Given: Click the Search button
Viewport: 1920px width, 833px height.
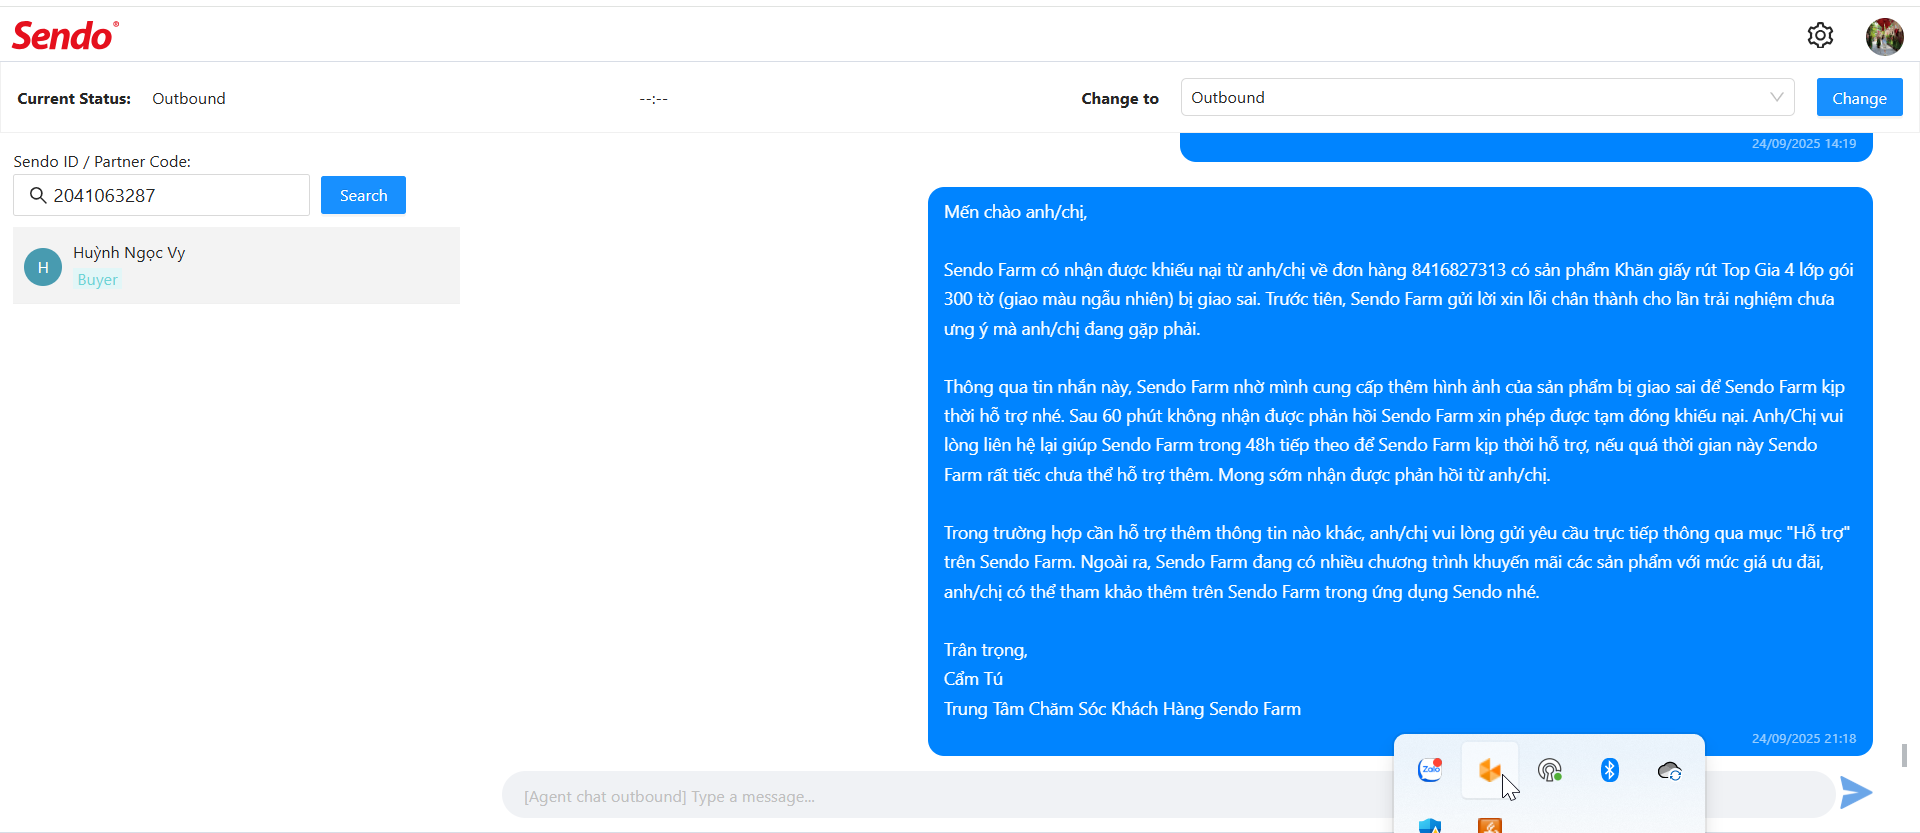Looking at the screenshot, I should click(x=363, y=195).
